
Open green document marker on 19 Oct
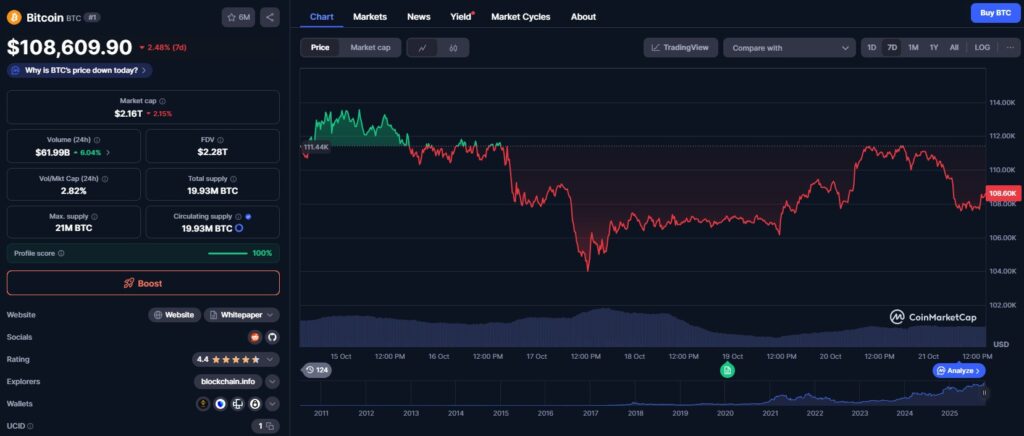[728, 370]
